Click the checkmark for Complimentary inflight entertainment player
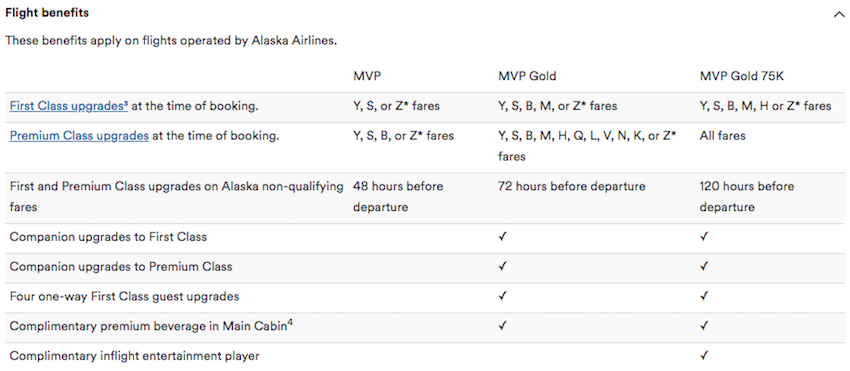 click(704, 356)
